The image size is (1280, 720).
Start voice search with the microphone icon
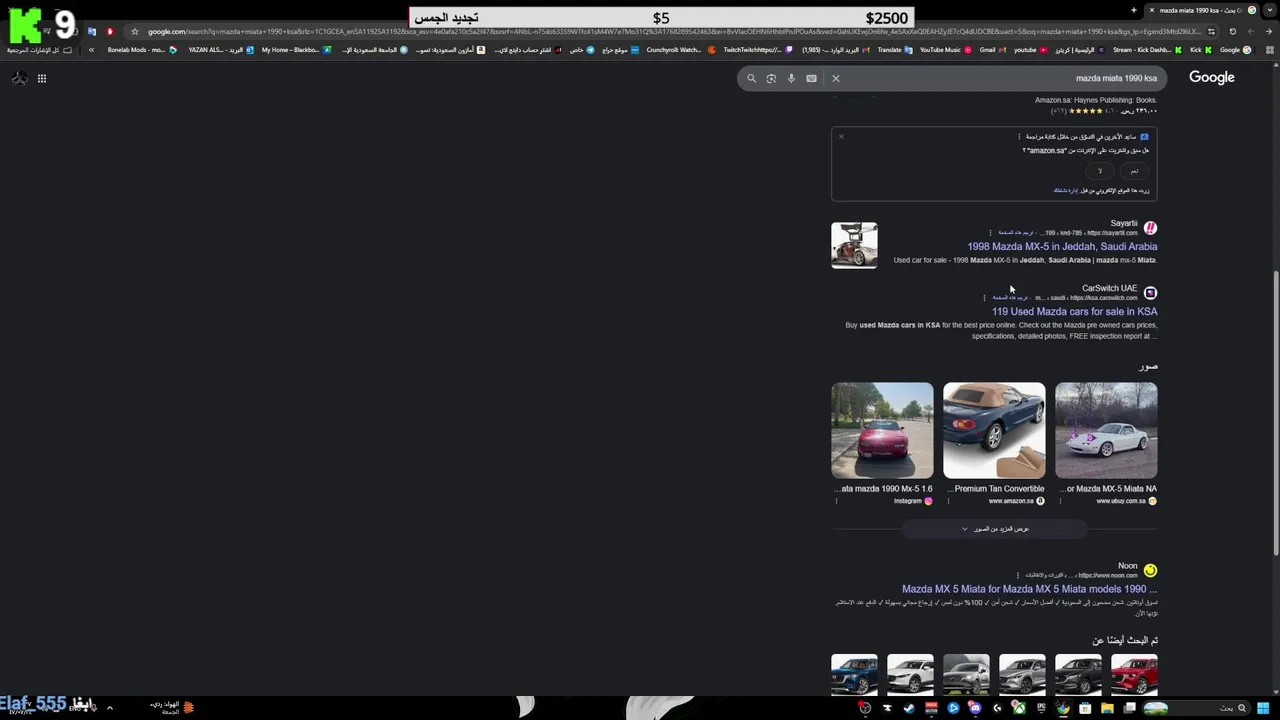[x=791, y=78]
